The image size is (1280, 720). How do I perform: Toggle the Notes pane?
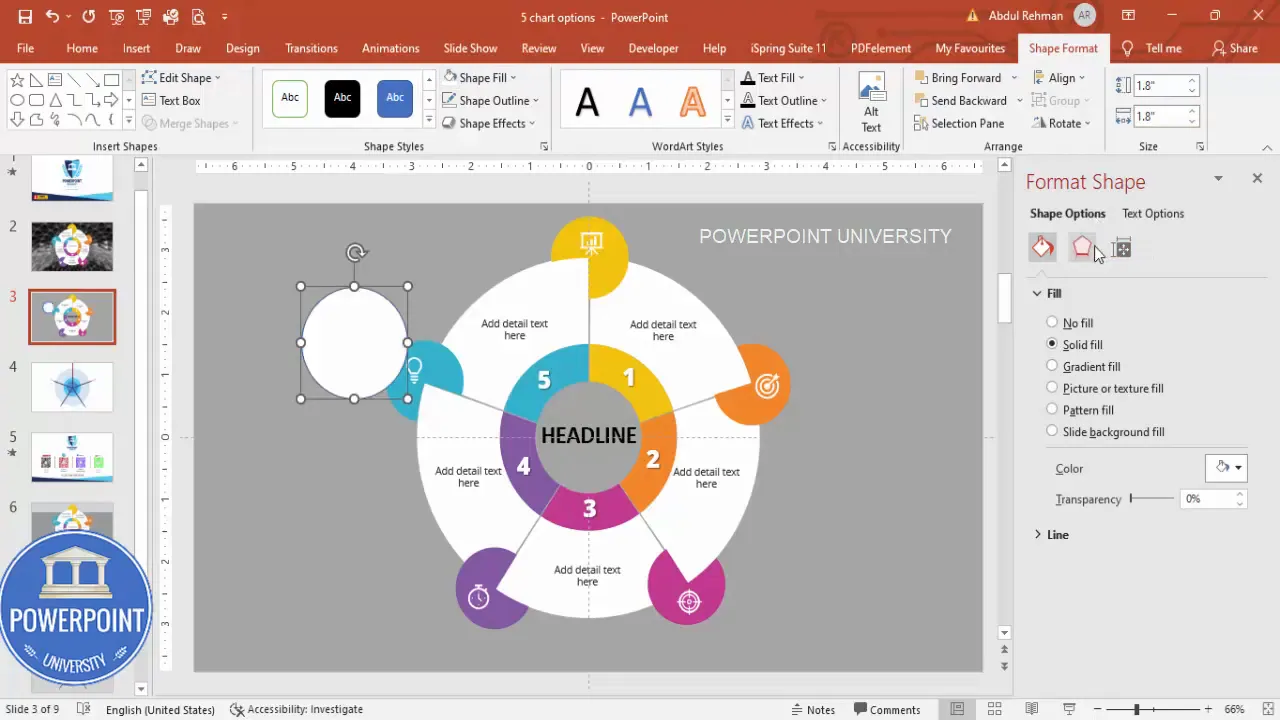(x=813, y=709)
